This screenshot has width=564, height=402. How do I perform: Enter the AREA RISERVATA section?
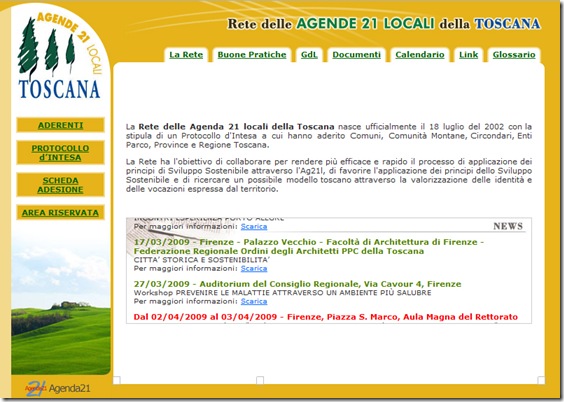(60, 213)
